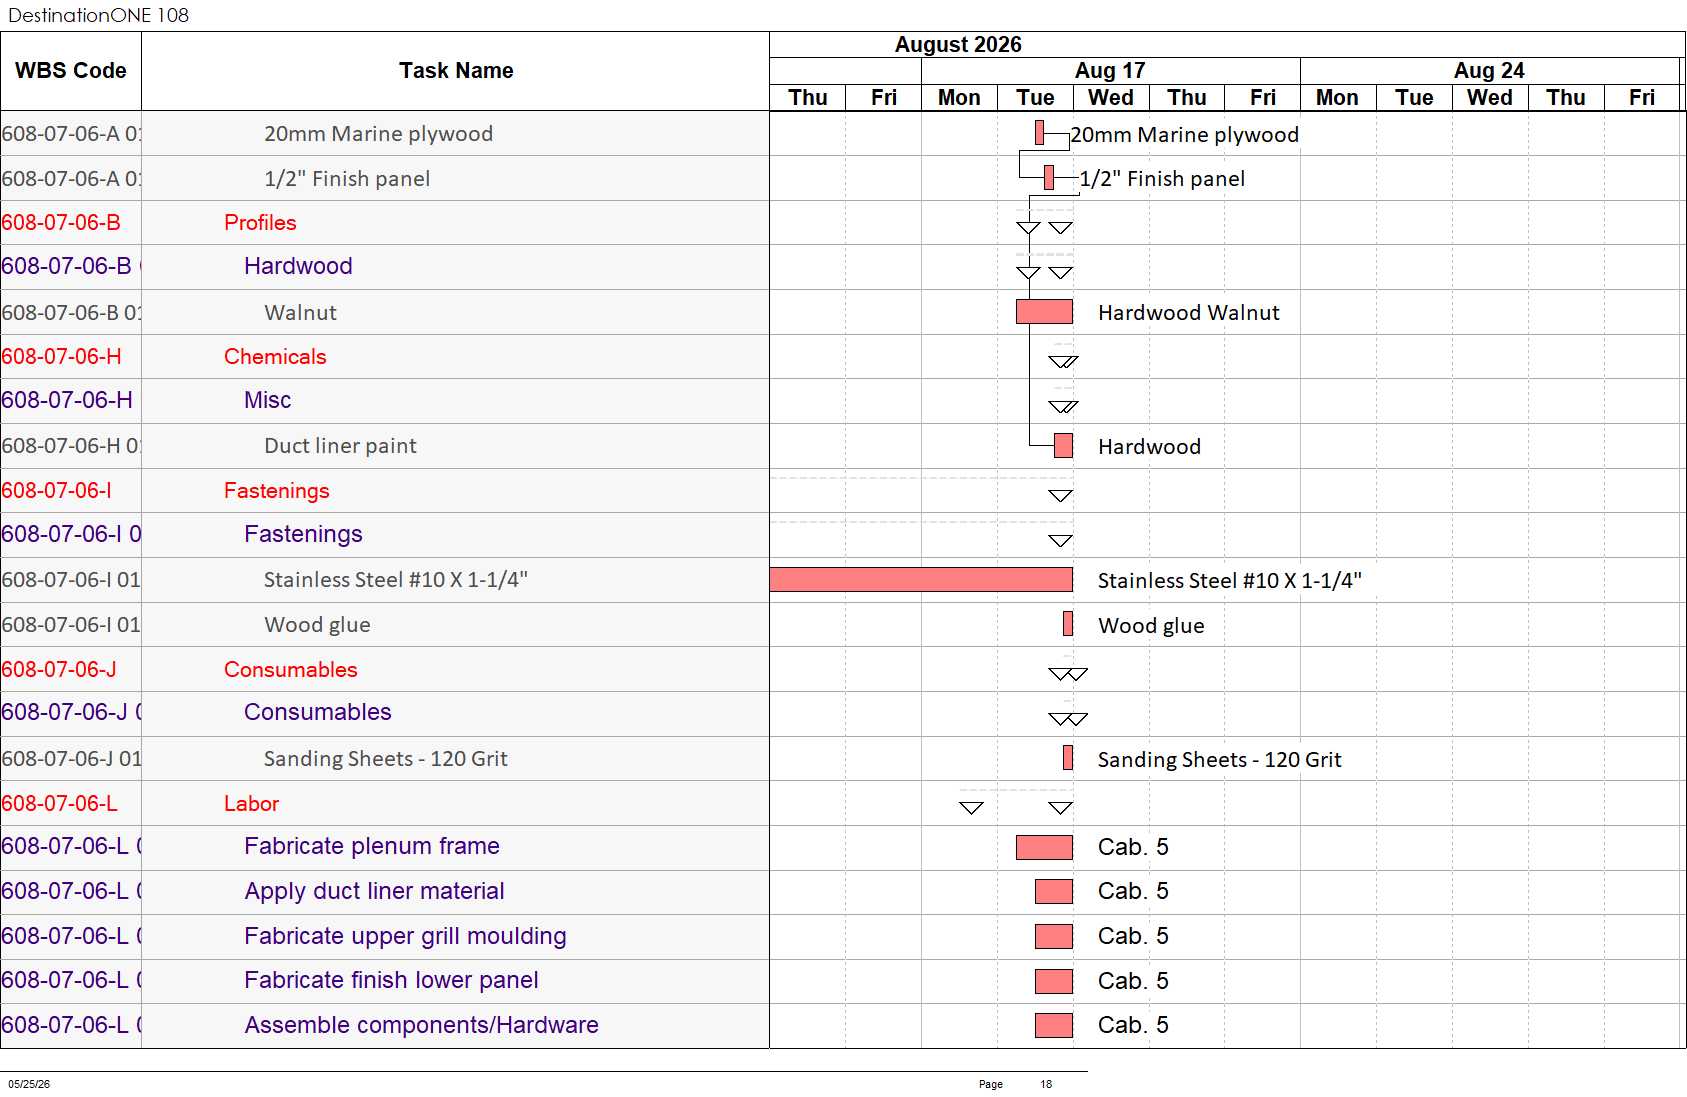The height and width of the screenshot is (1097, 1687).
Task: Click the DestinationONE 108 title text
Action: [x=98, y=15]
